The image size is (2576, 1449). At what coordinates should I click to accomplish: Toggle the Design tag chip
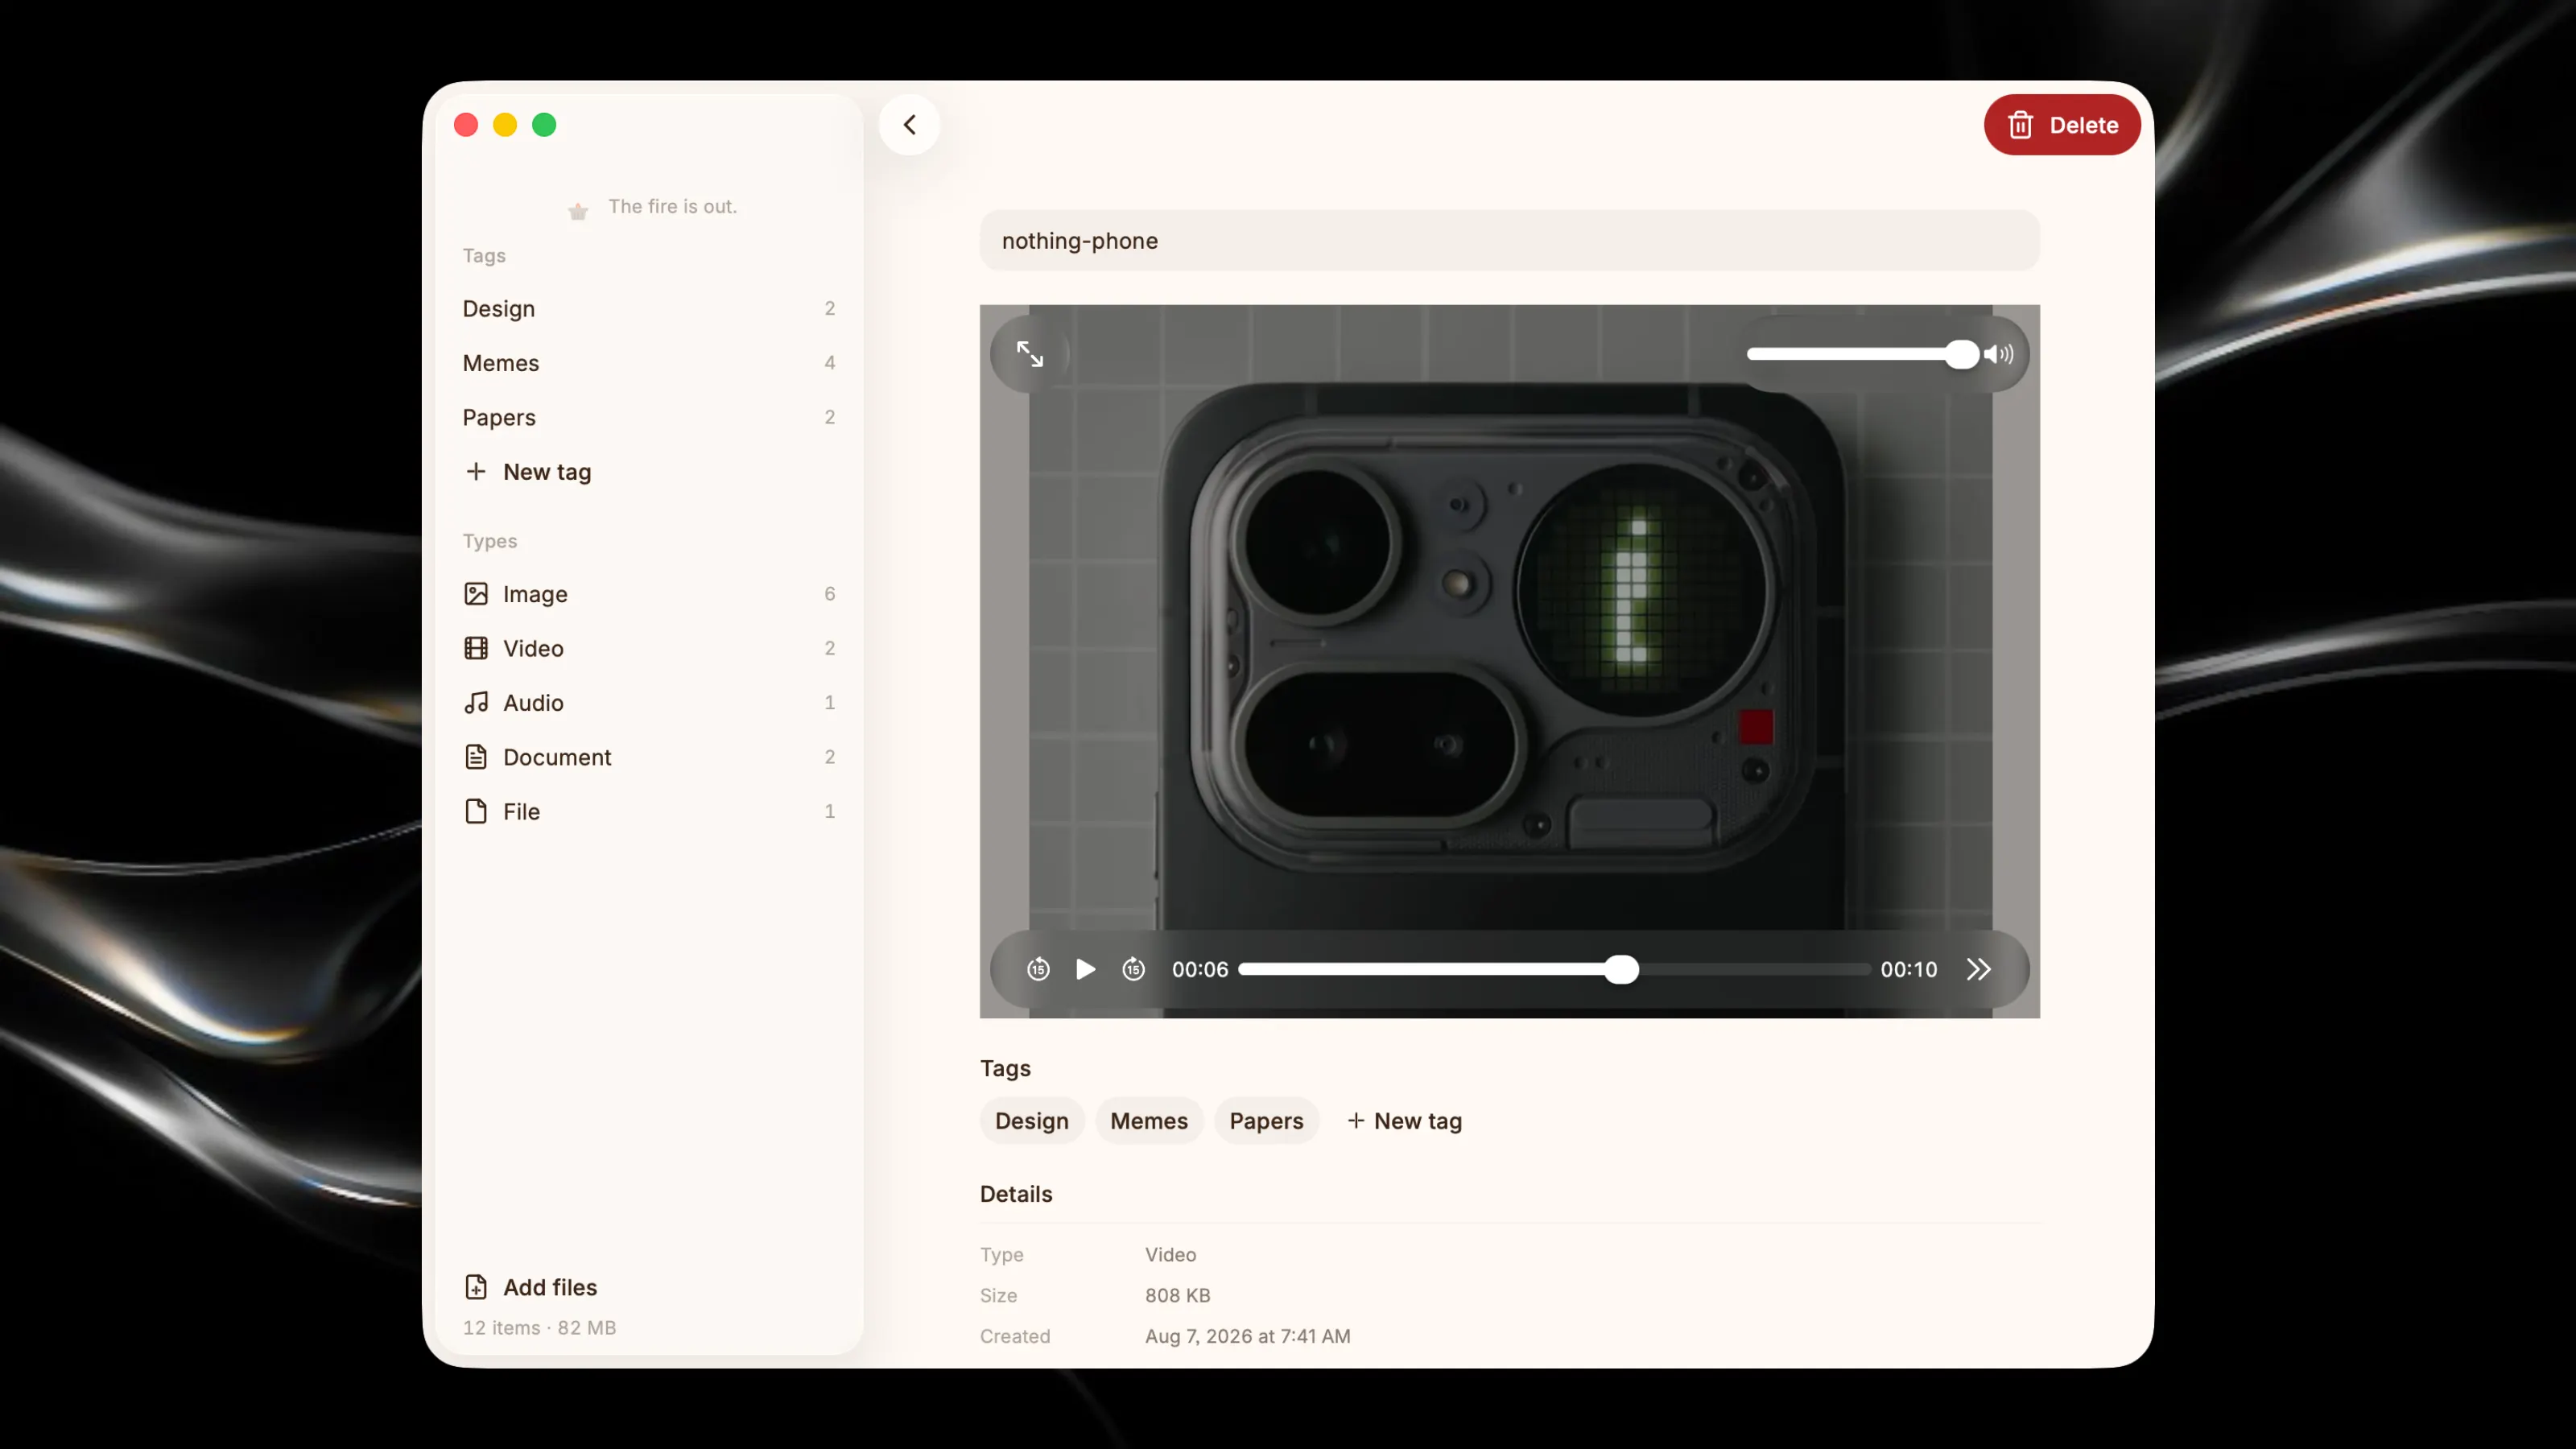1031,1121
